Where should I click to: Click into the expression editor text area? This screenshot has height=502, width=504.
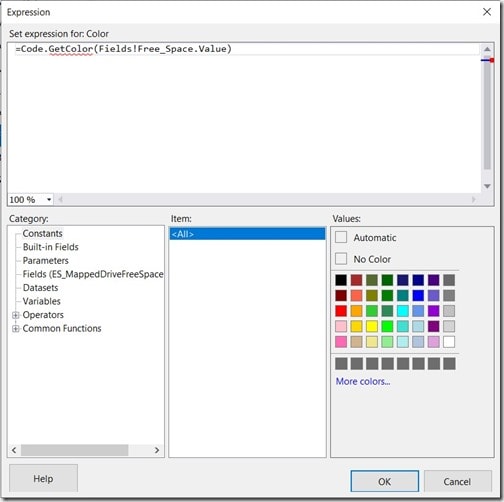click(x=244, y=117)
